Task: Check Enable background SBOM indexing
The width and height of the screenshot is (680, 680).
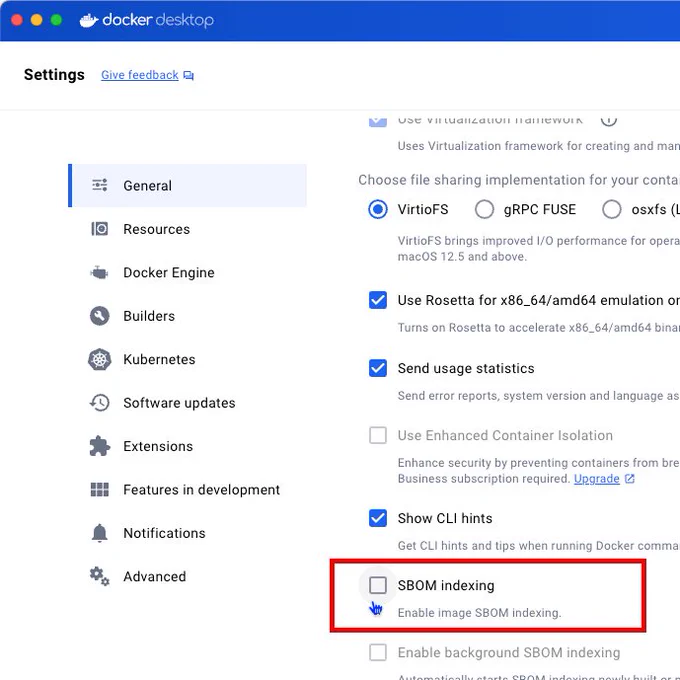Action: pyautogui.click(x=378, y=652)
